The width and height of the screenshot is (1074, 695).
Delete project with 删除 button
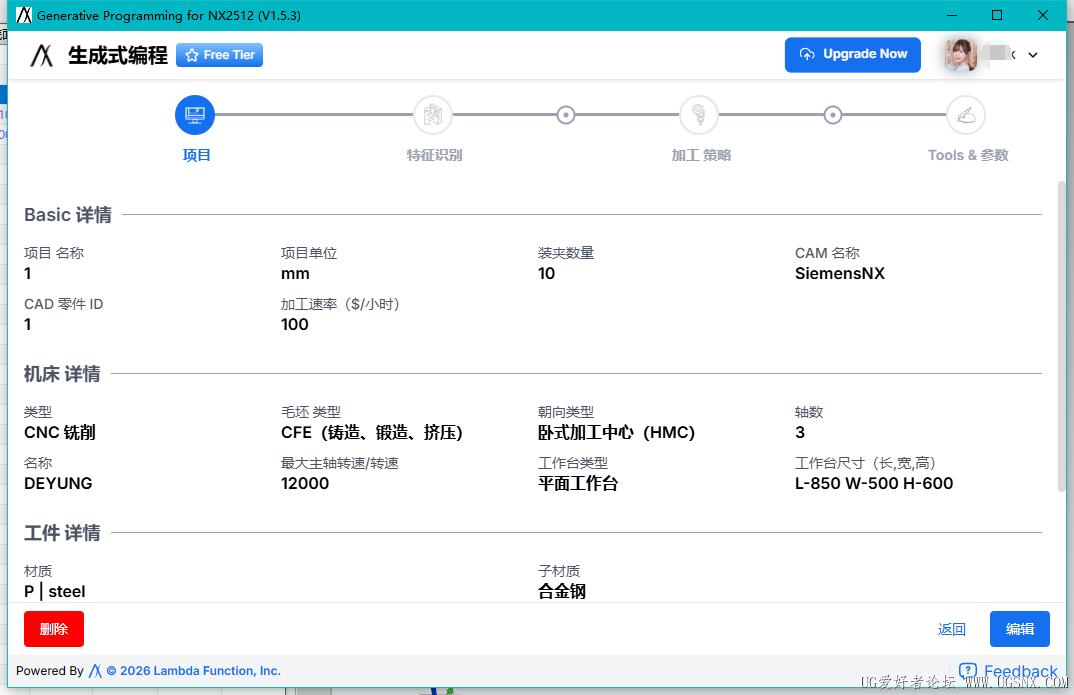[x=54, y=629]
